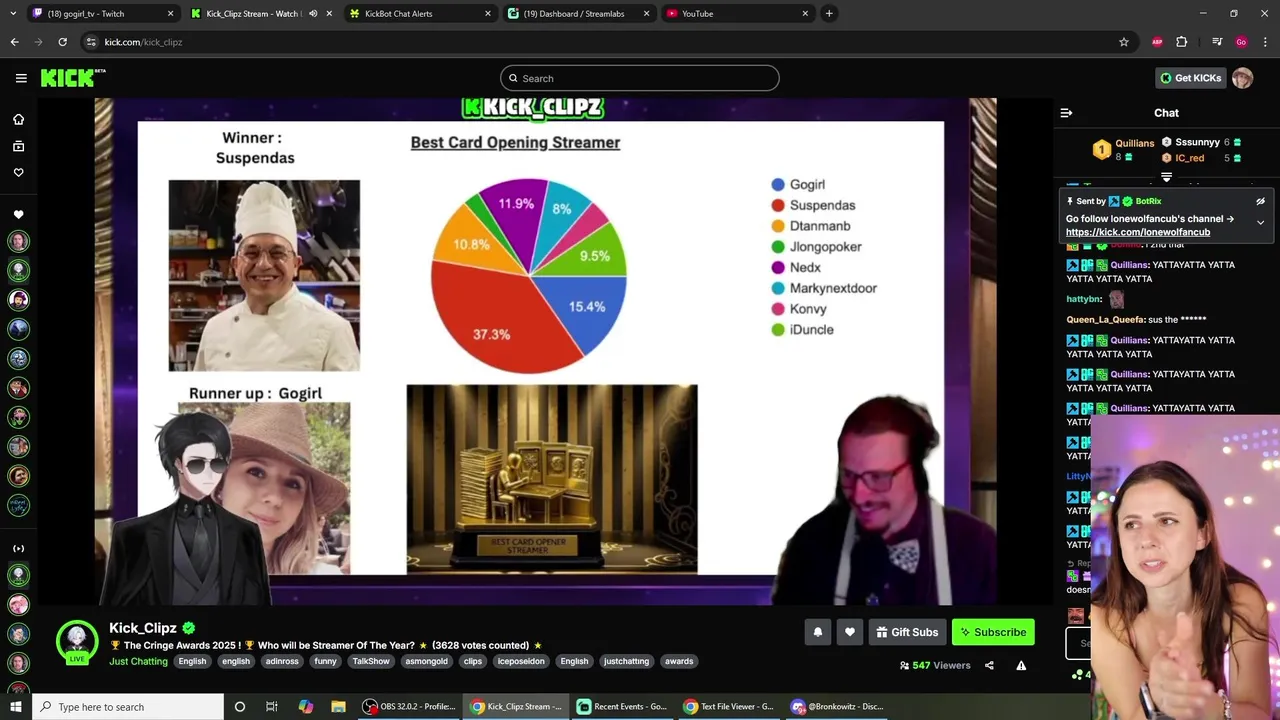Switch to the YouTube browser tab
1280x720 pixels.
click(x=736, y=14)
